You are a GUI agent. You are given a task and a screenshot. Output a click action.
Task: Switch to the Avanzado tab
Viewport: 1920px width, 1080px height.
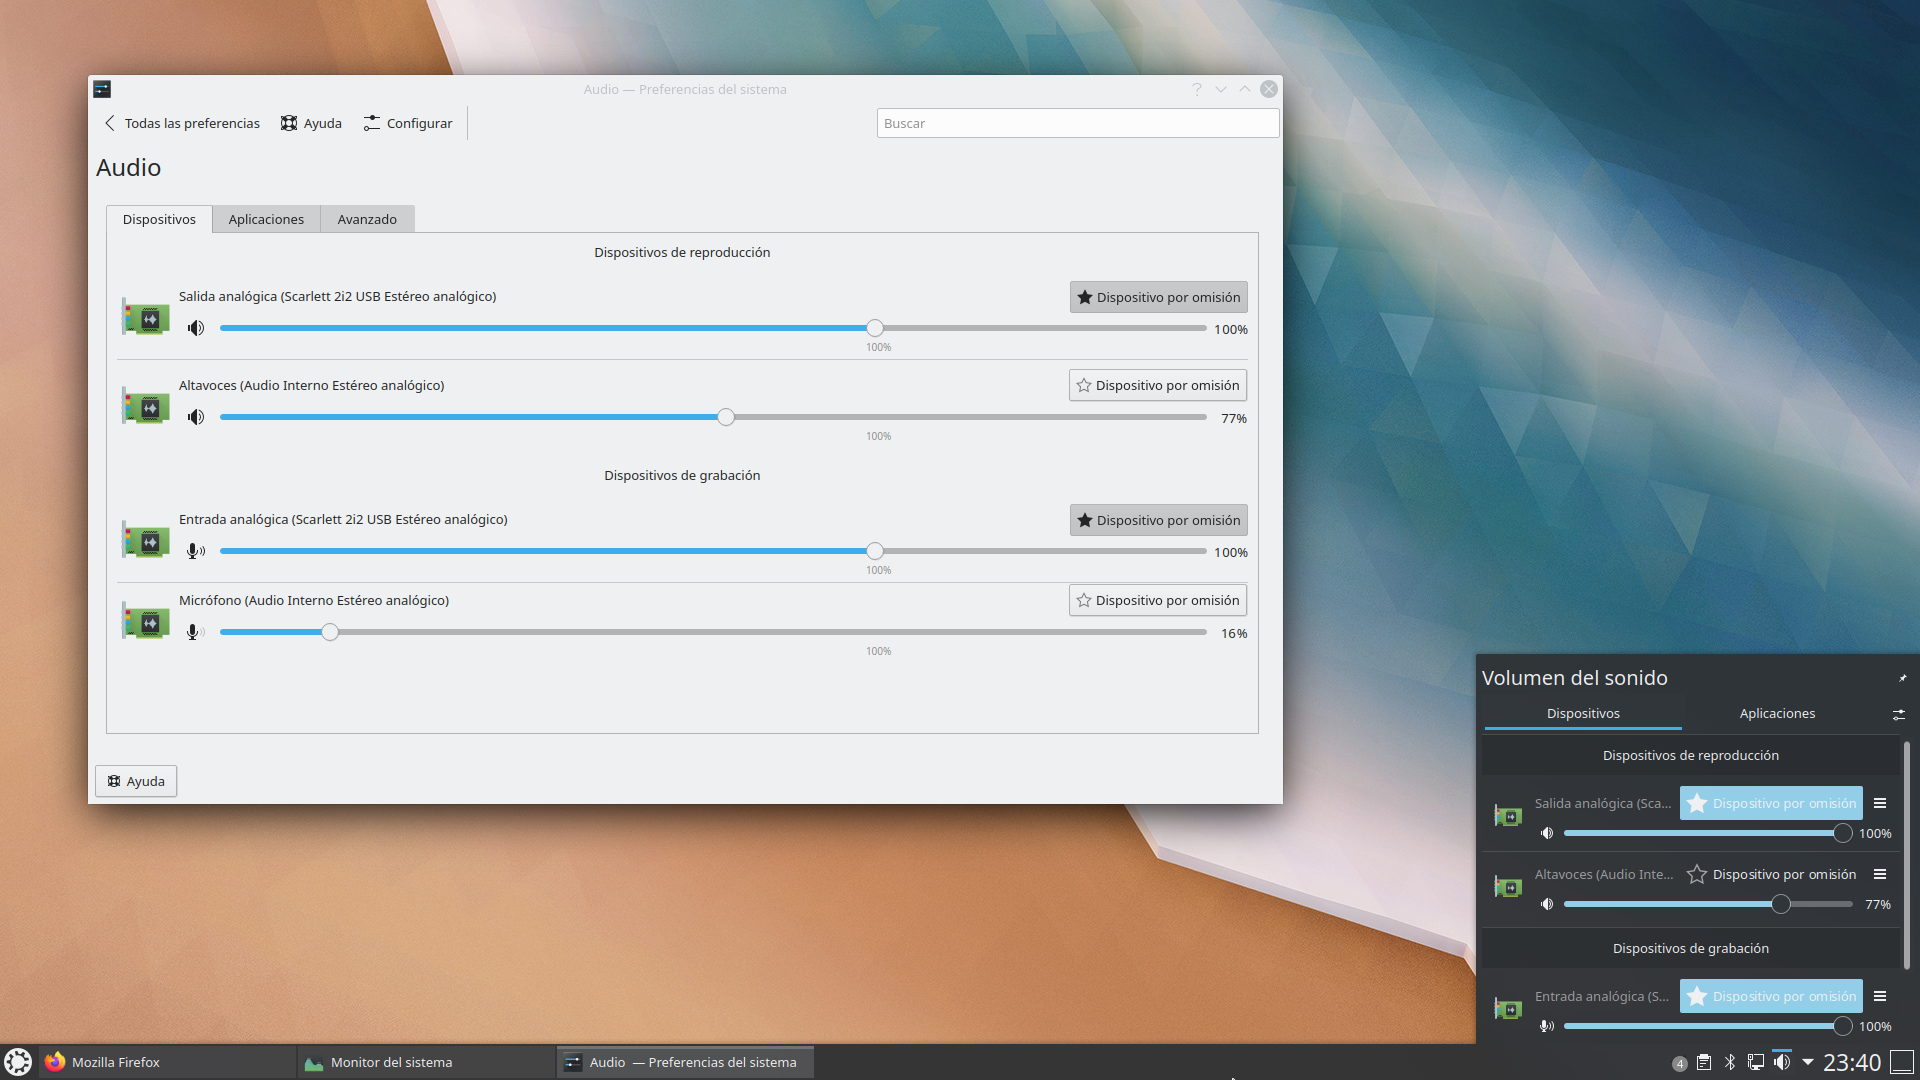367,219
